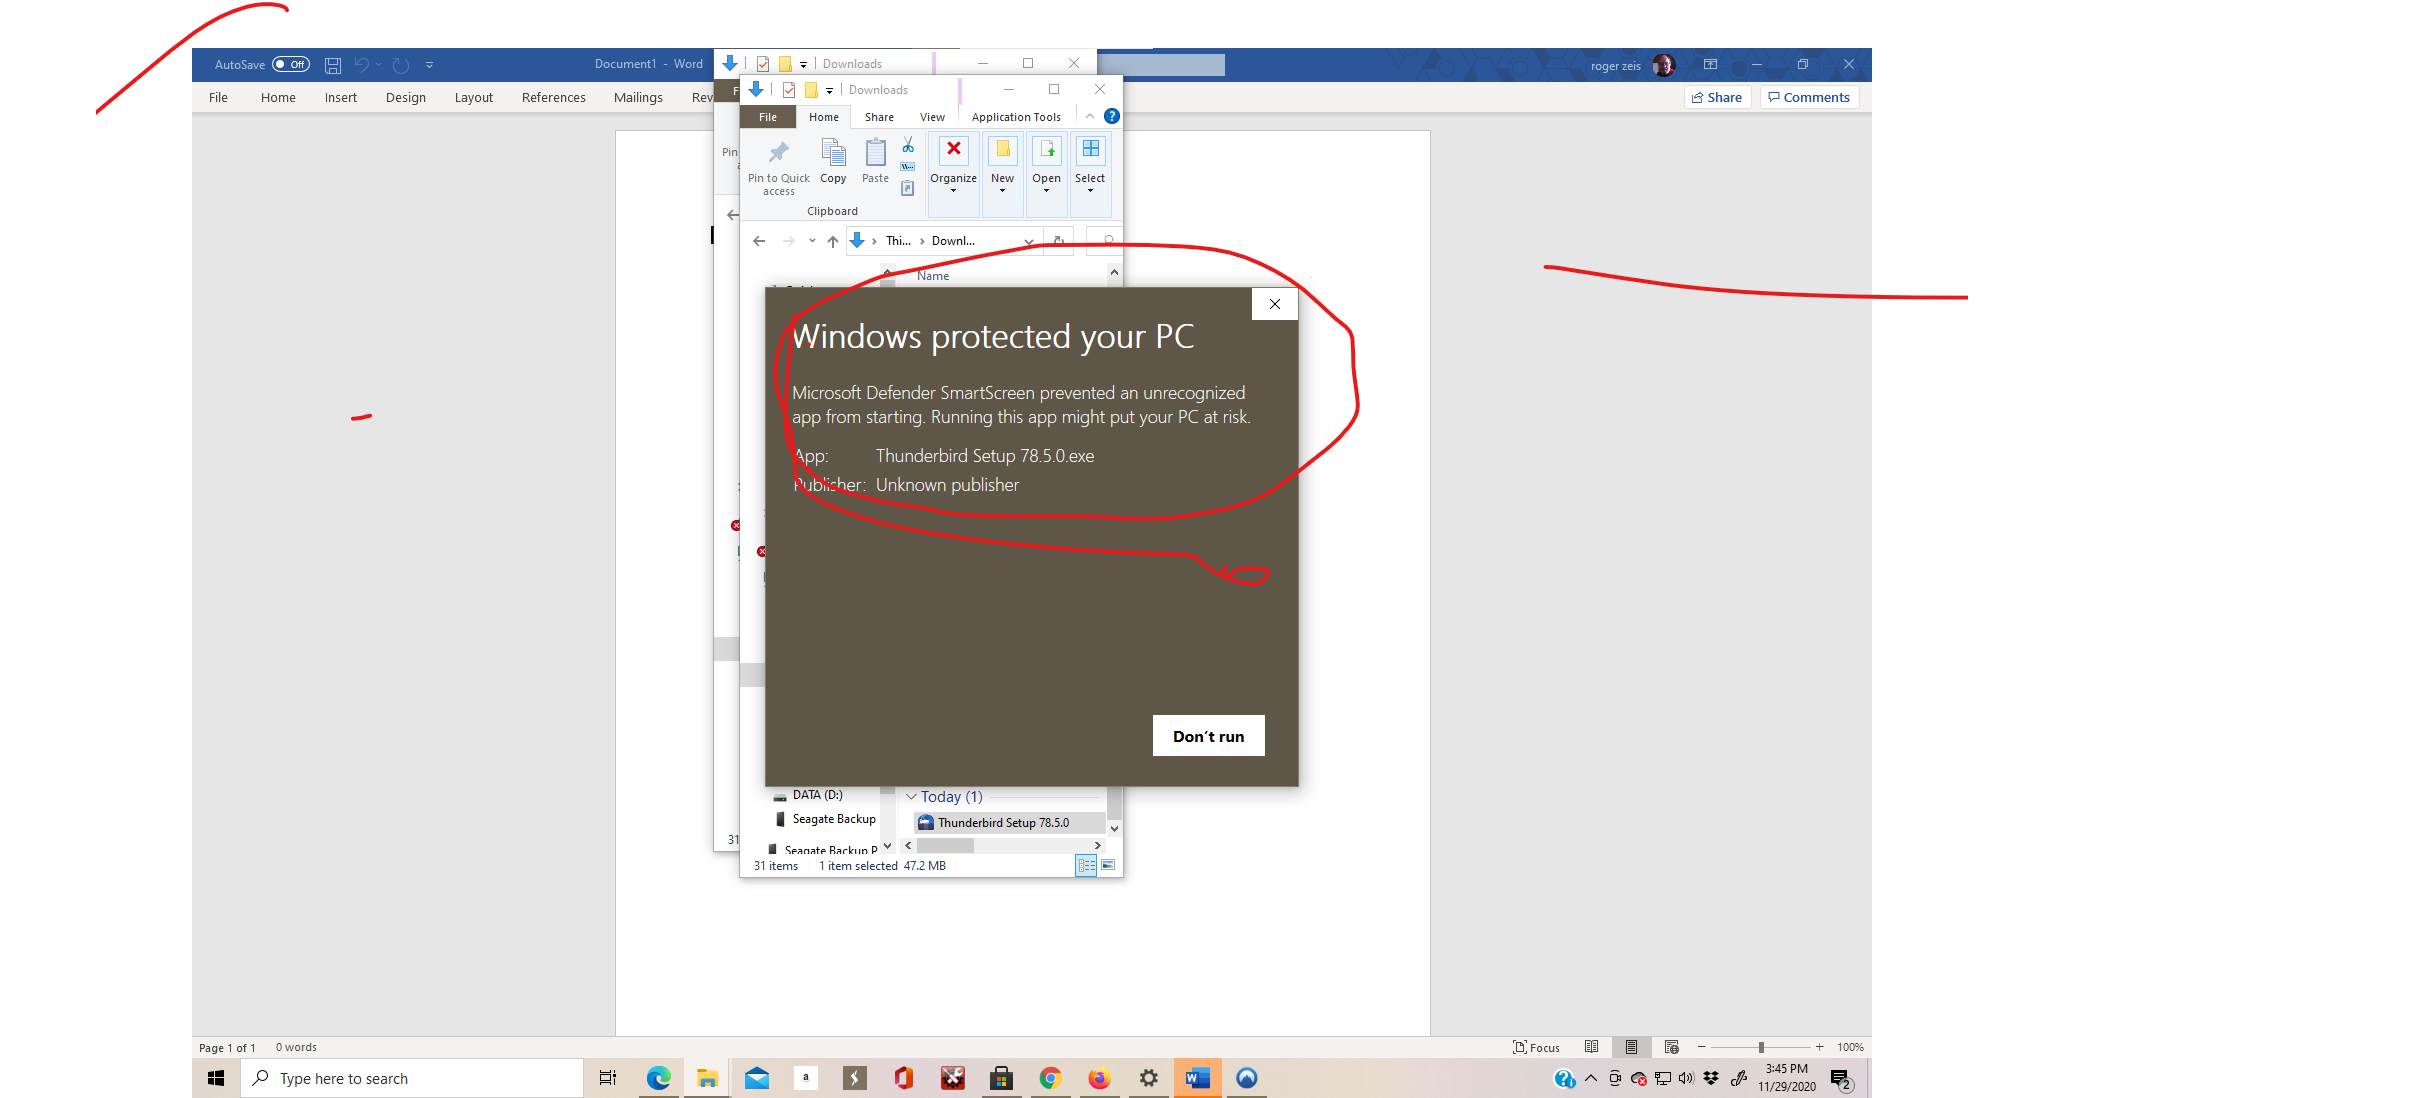Open Explorer help question mark icon
Image resolution: width=2425 pixels, height=1098 pixels.
[1111, 117]
